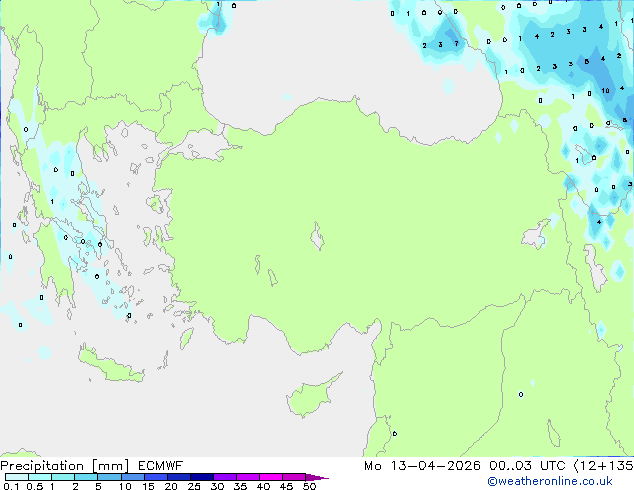Click the 'ECMWF' model label
Screen dimensions: 634x490
click(161, 466)
